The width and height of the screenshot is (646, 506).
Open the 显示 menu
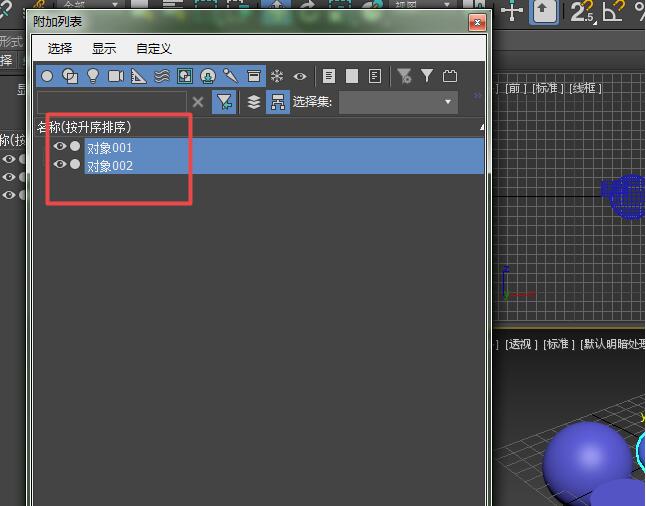[x=104, y=49]
